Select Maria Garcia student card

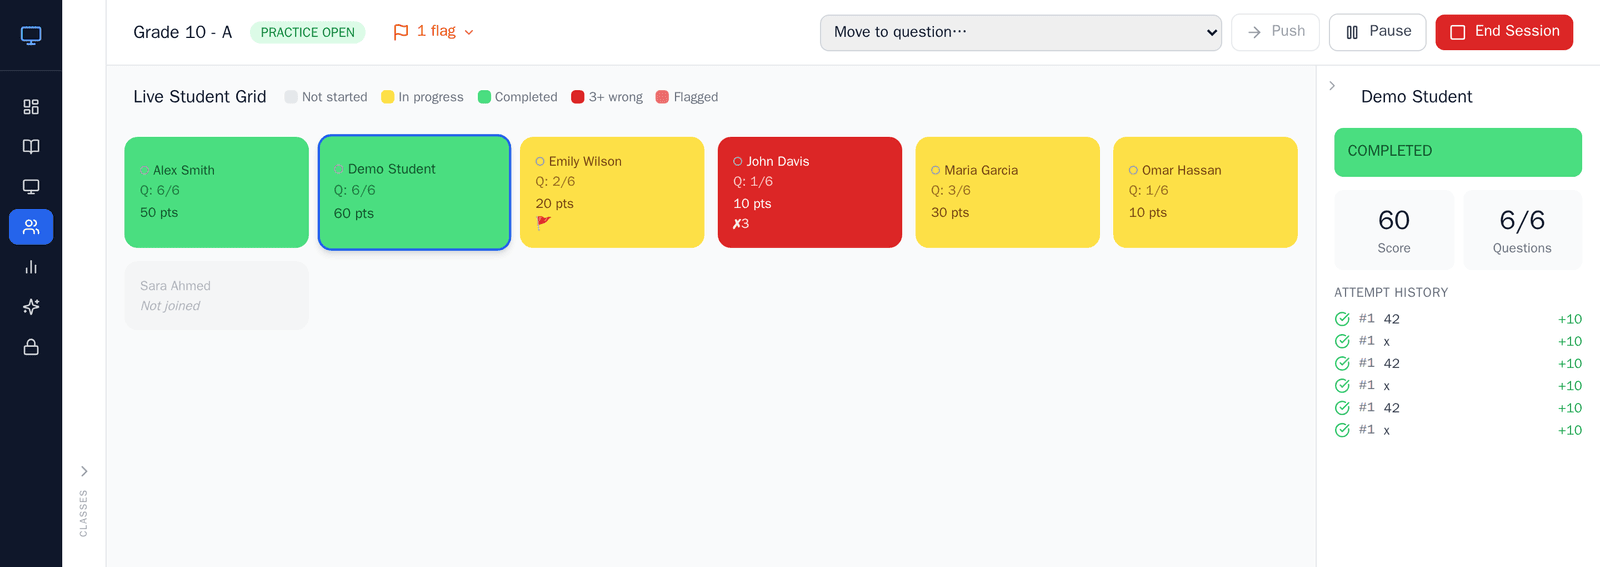[1008, 192]
